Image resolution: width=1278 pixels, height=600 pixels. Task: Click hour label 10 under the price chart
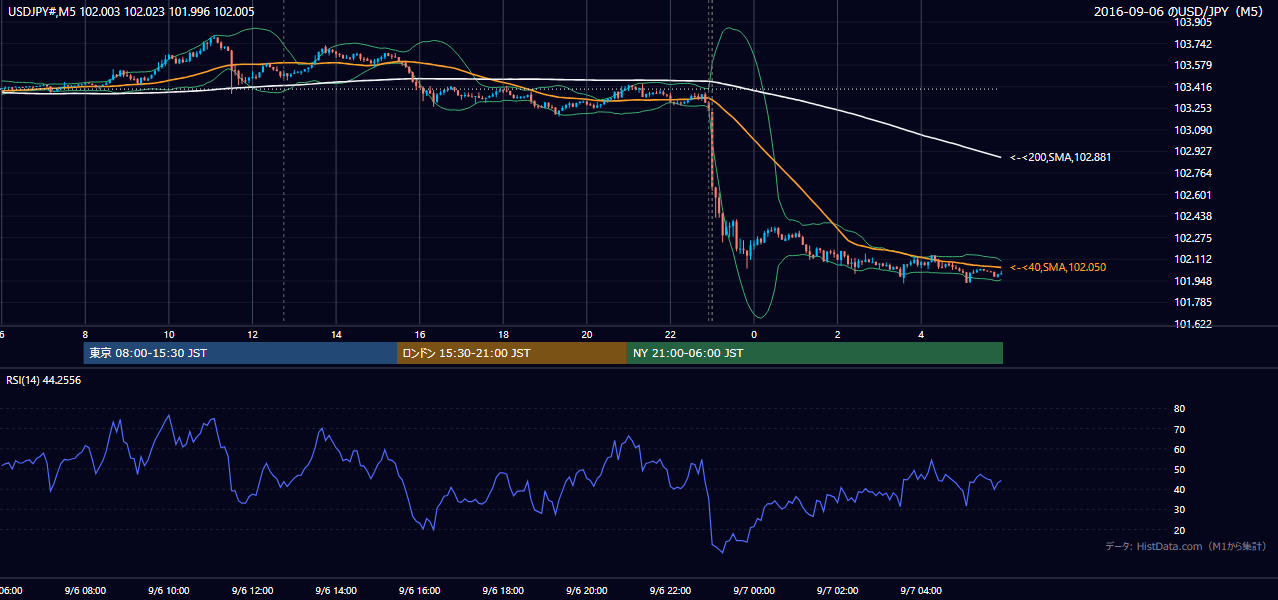click(169, 334)
